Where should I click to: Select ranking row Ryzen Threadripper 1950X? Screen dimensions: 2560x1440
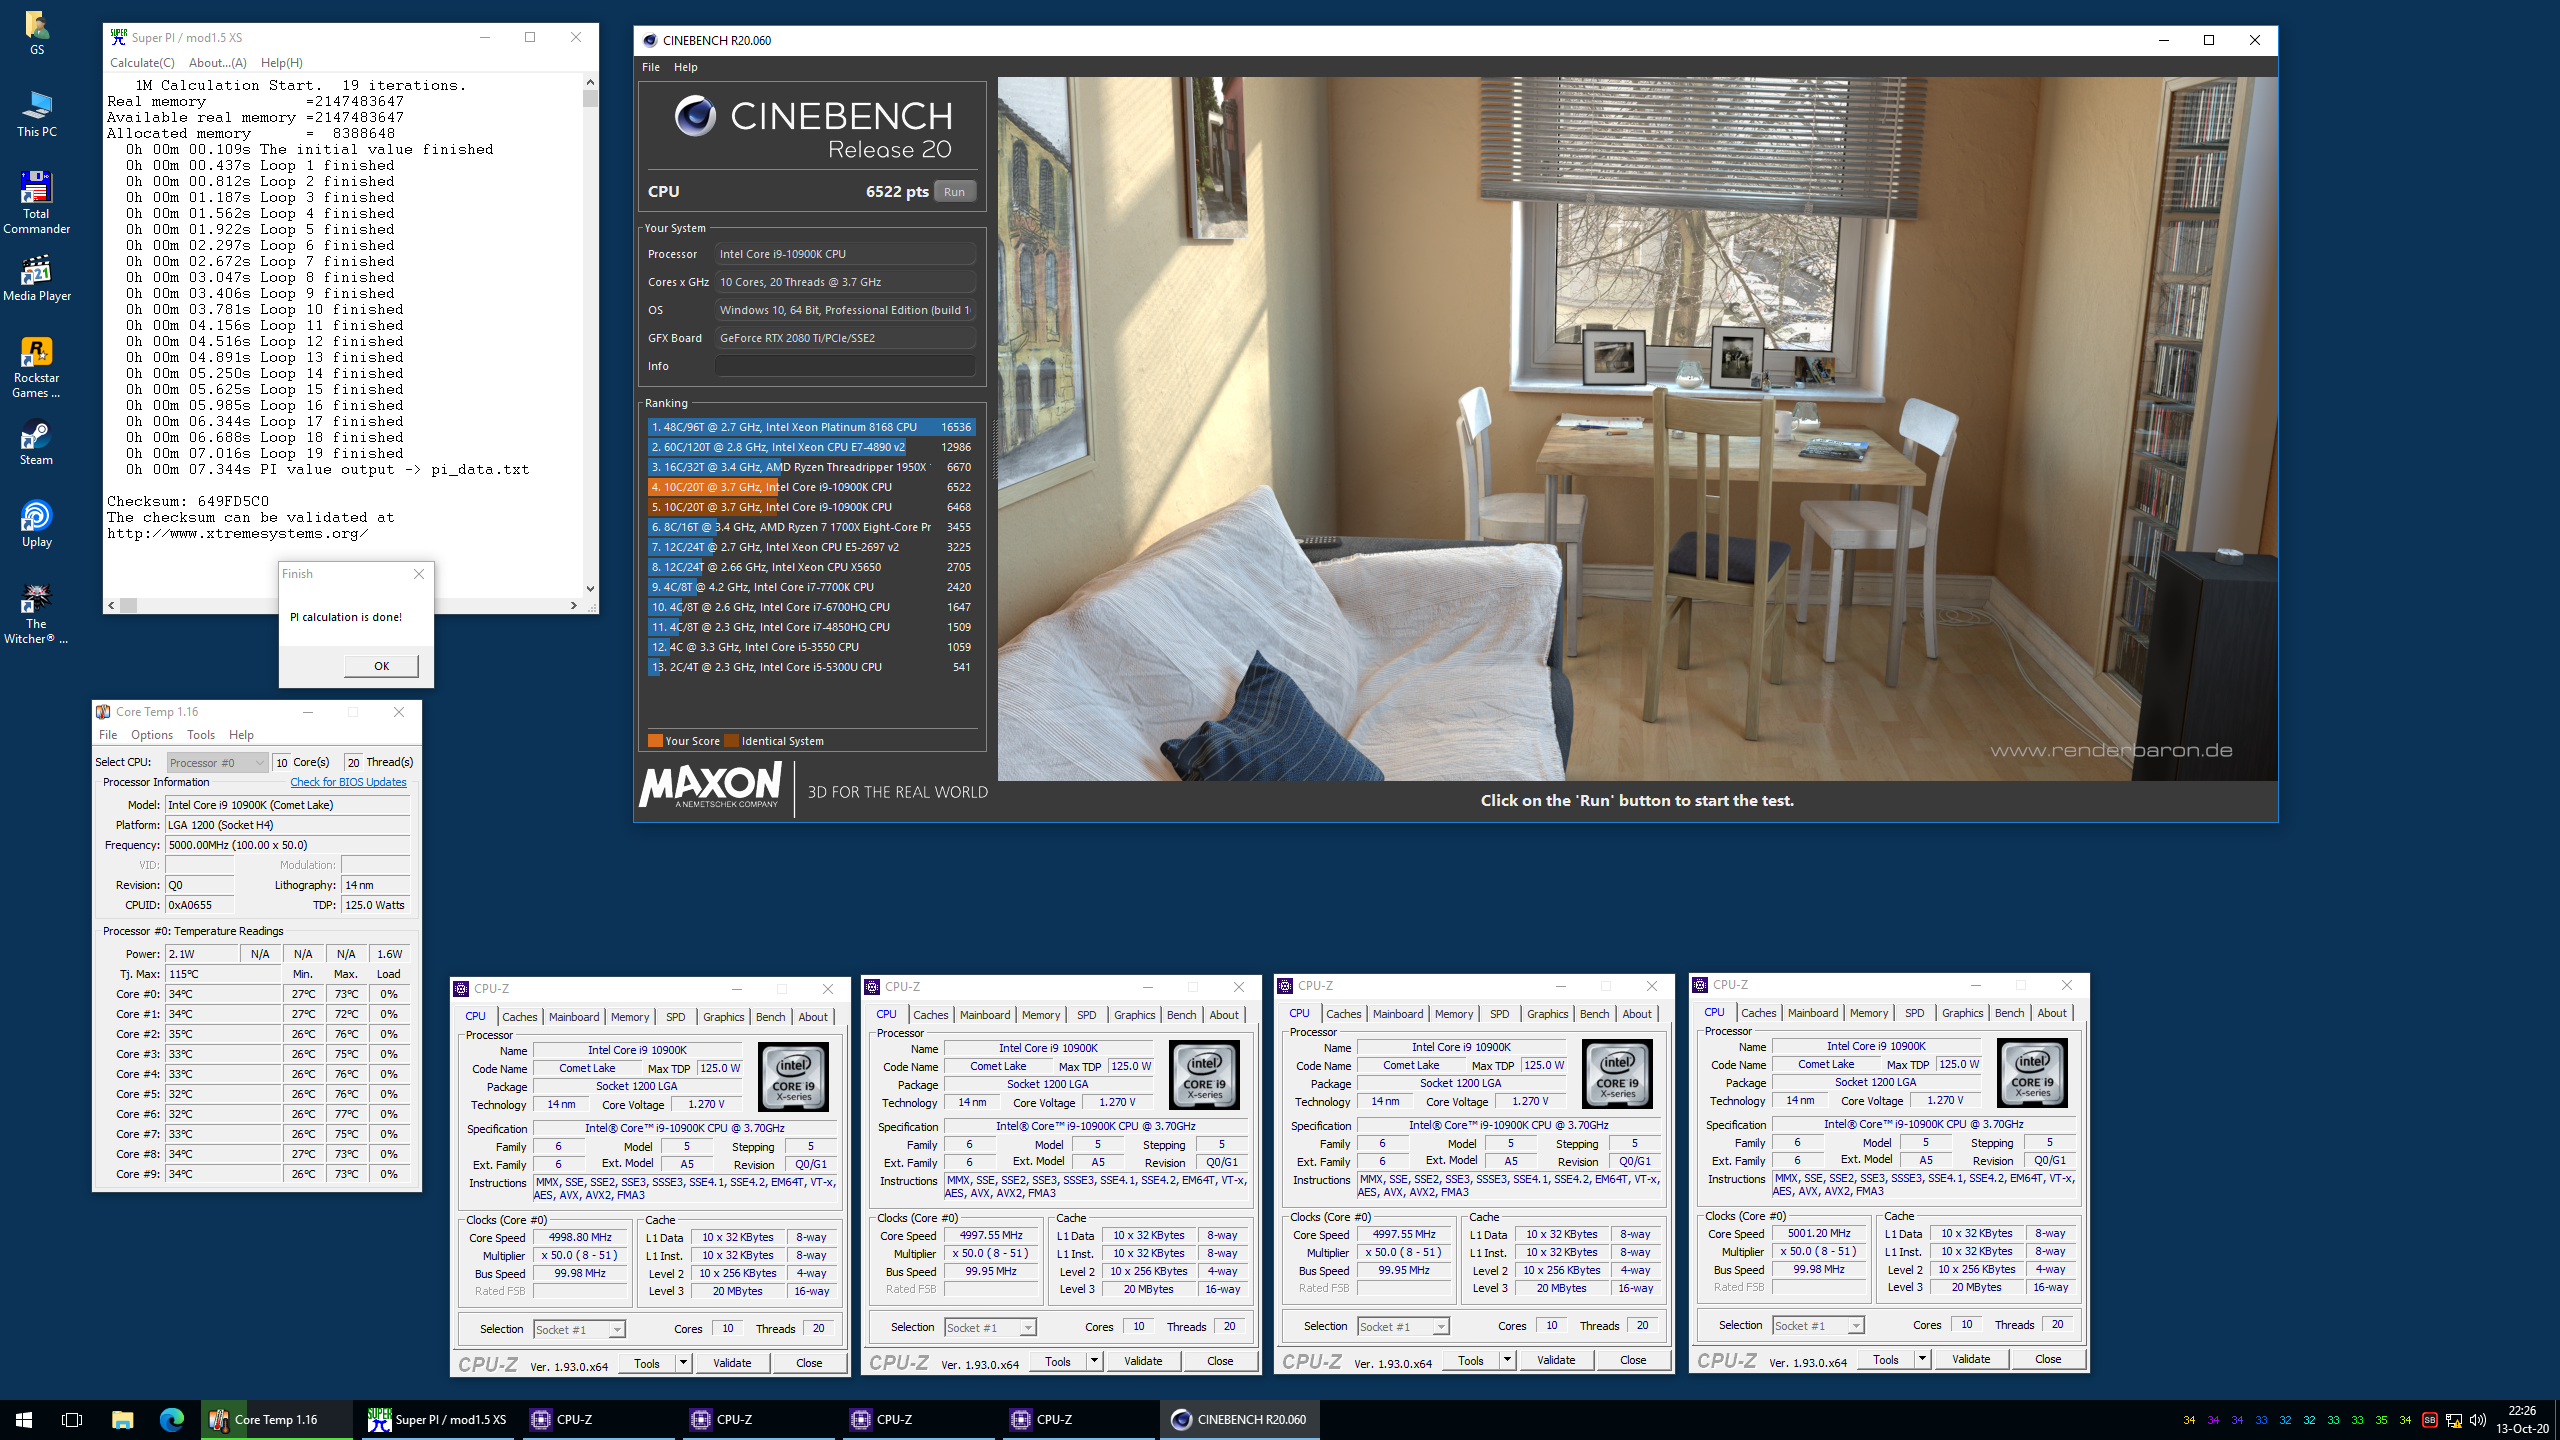coord(811,467)
